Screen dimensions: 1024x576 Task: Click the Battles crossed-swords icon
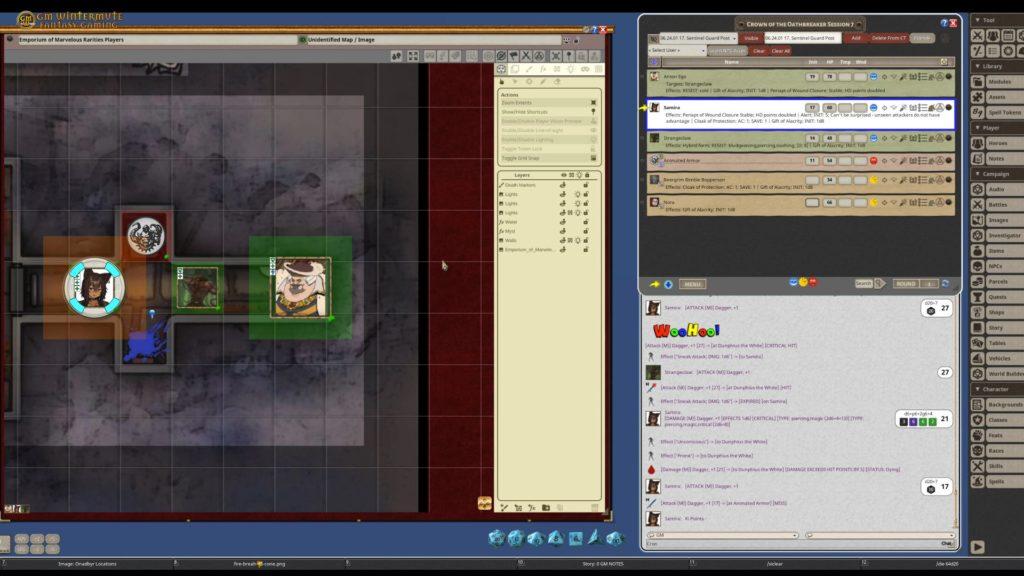[978, 204]
